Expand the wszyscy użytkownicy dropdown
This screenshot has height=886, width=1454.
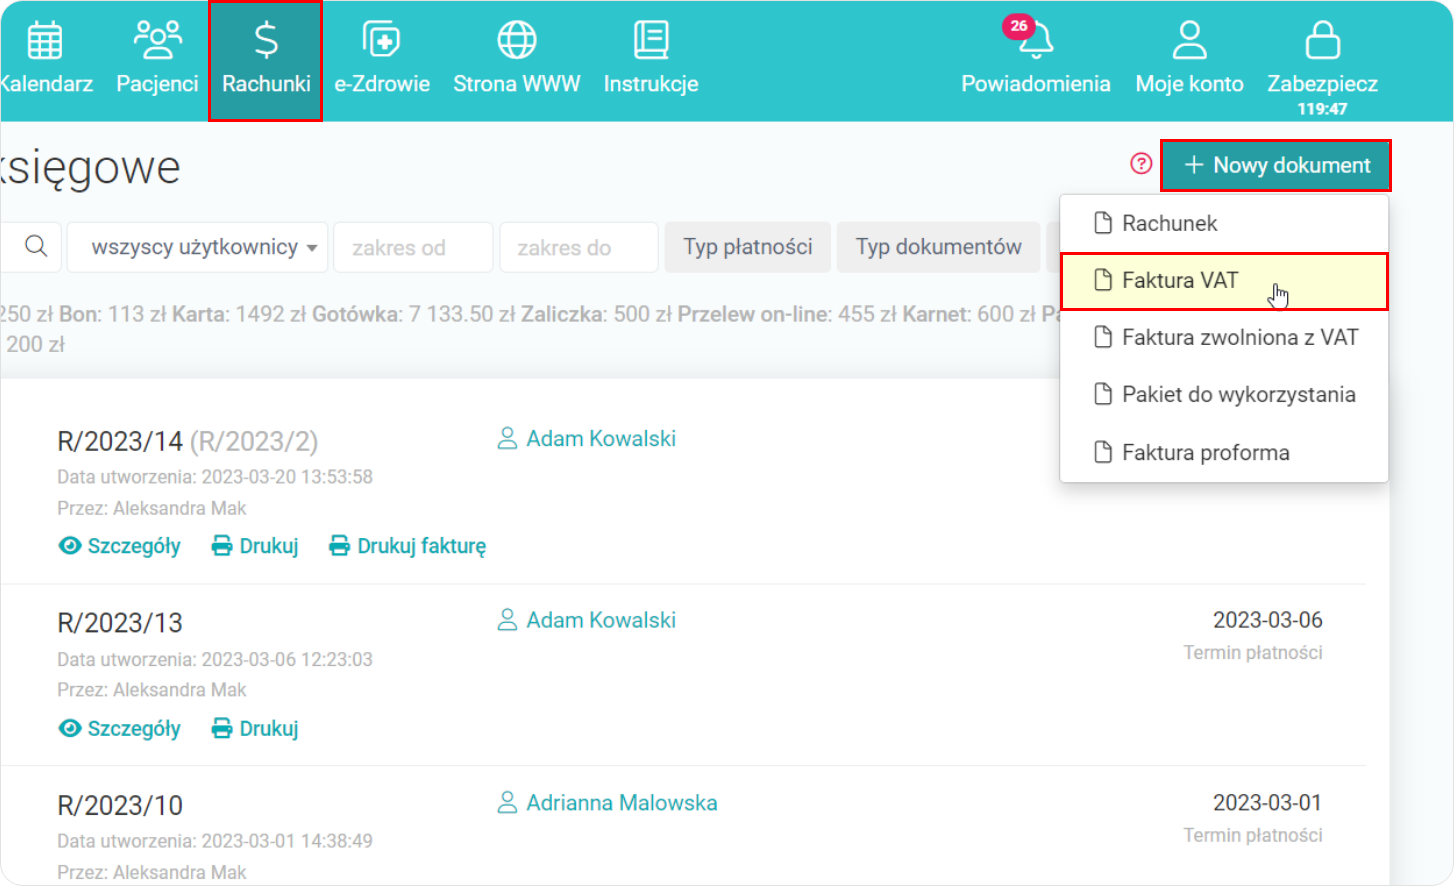point(198,247)
